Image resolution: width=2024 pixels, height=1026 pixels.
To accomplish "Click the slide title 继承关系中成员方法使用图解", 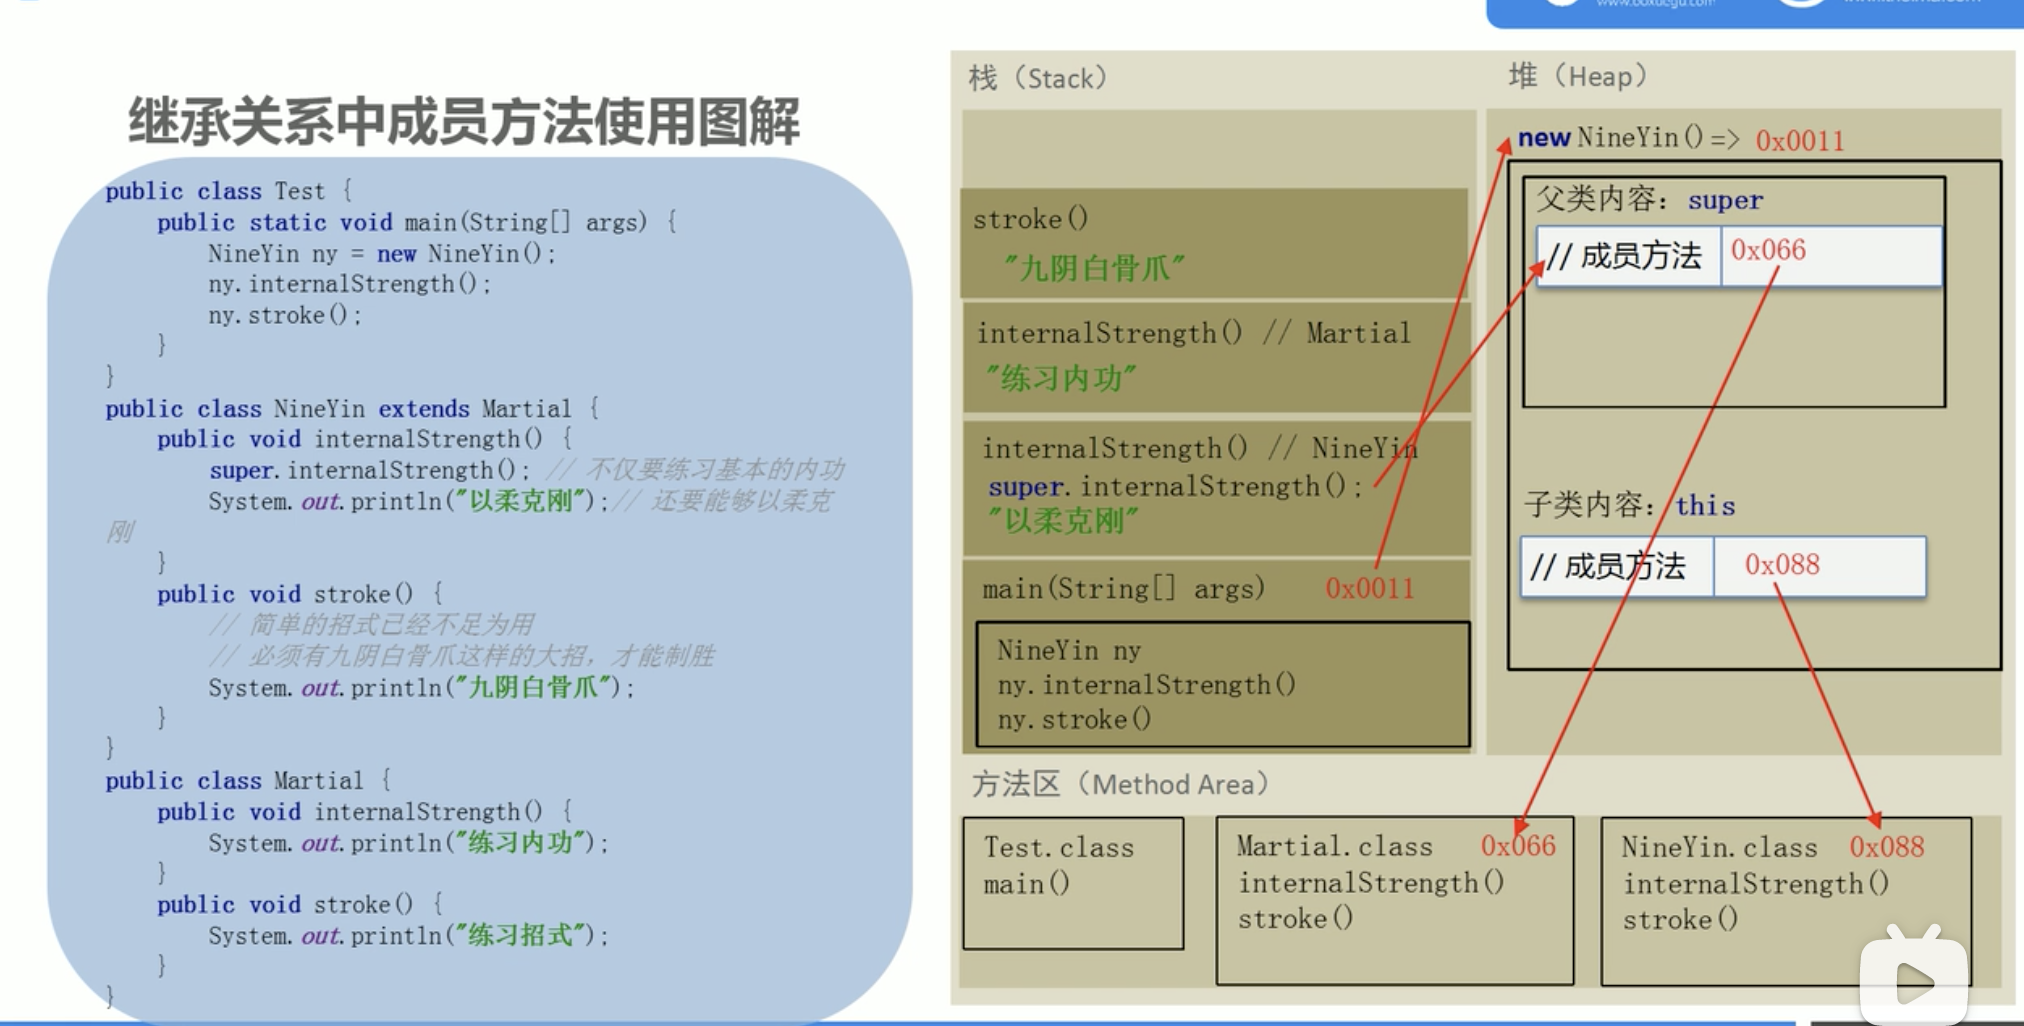I will (463, 121).
